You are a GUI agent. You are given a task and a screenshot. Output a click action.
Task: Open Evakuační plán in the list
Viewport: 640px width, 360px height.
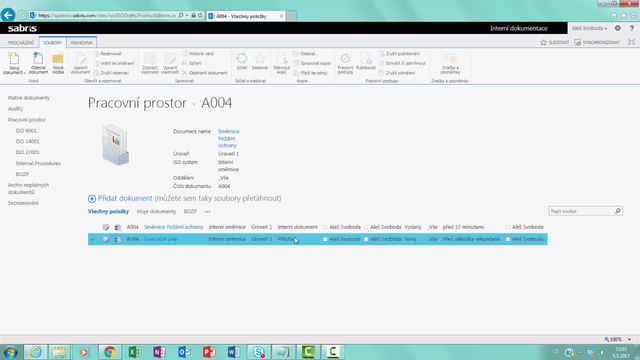[x=161, y=239]
